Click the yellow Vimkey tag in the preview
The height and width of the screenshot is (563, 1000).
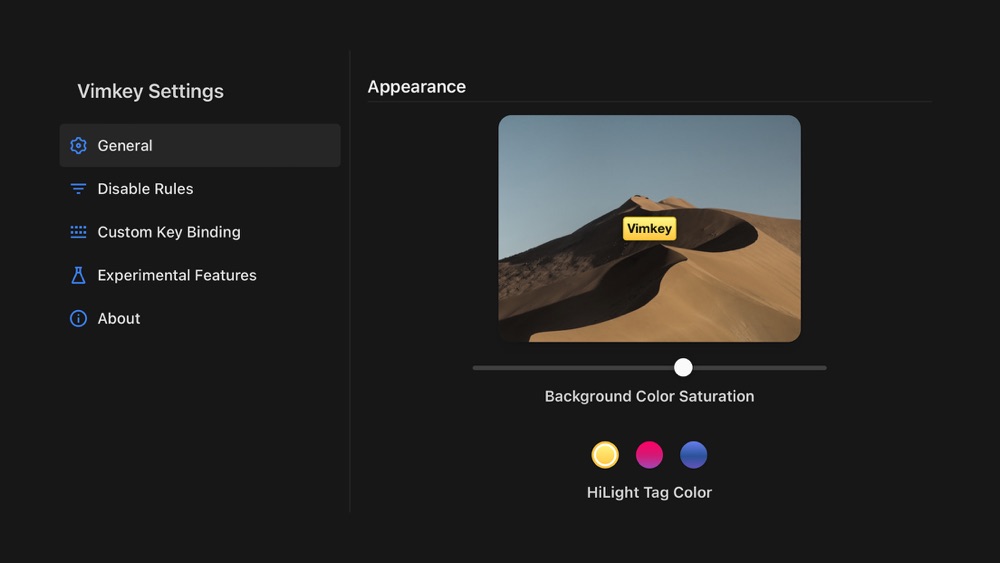[649, 228]
